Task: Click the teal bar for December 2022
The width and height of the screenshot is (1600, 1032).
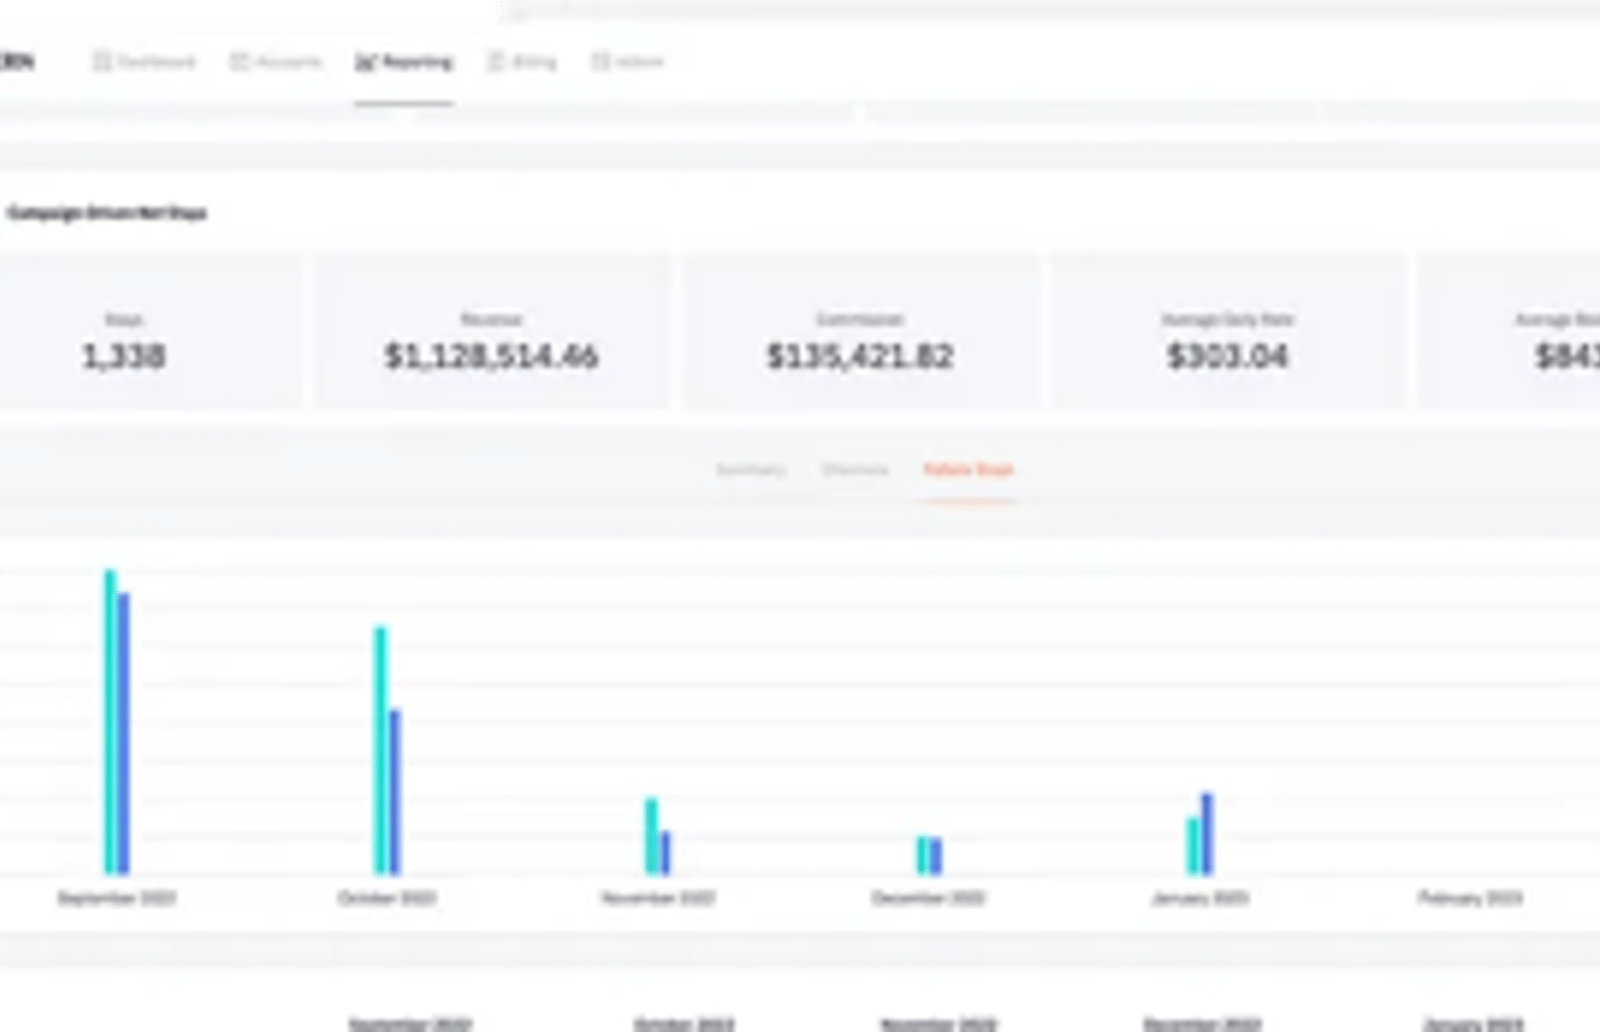Action: tap(922, 855)
